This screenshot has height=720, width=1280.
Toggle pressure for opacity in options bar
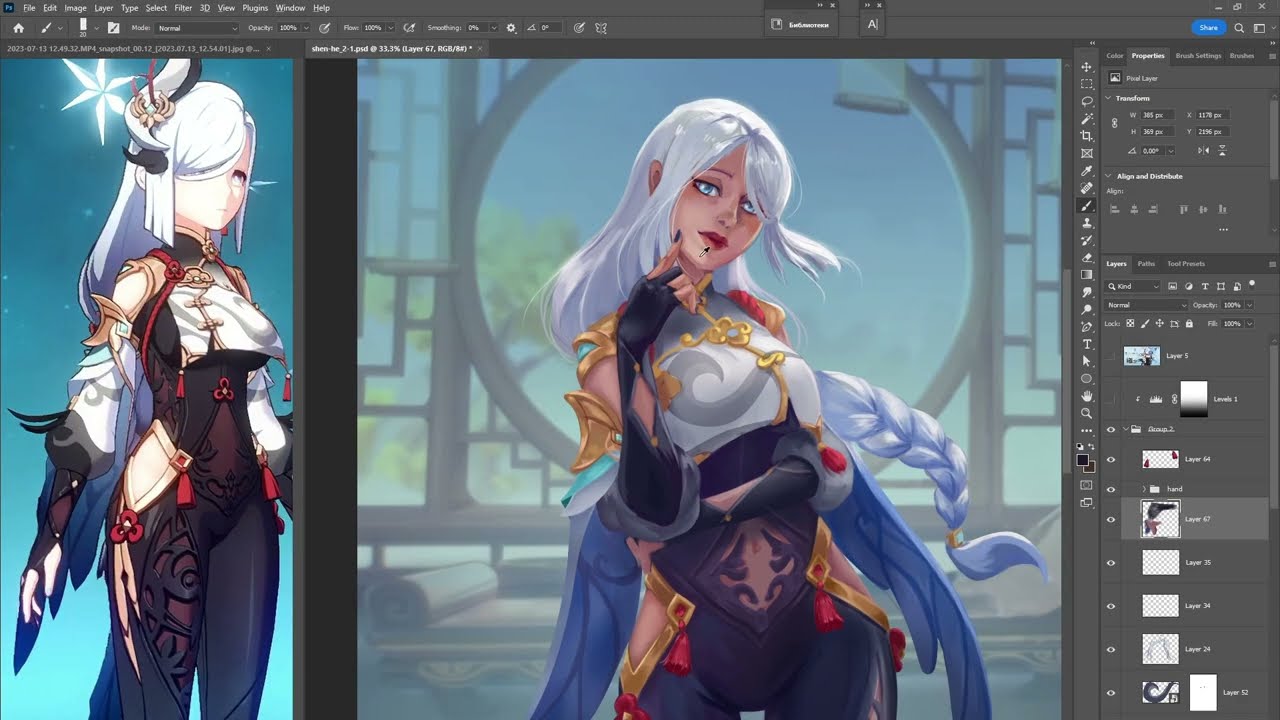point(324,28)
